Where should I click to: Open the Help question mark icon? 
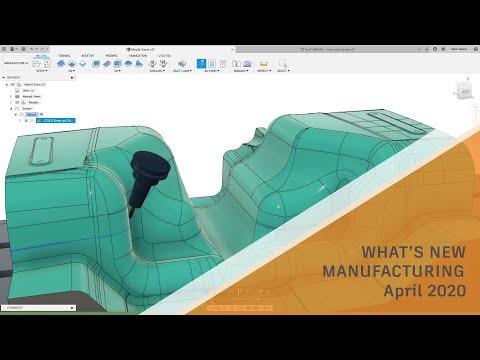476,49
